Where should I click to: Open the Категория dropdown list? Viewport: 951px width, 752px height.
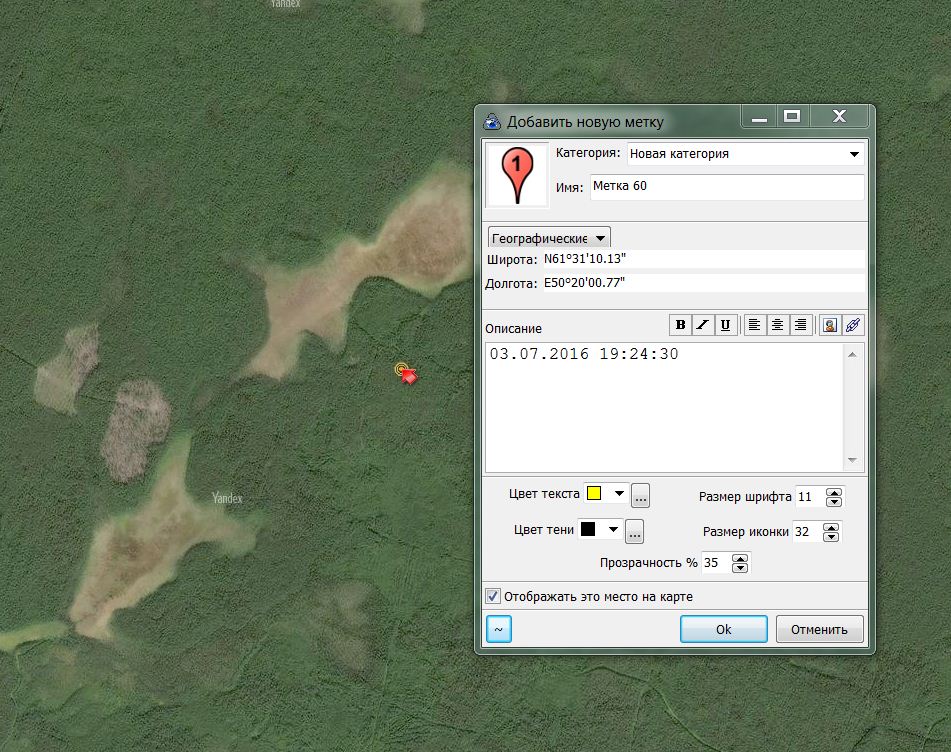(x=854, y=154)
